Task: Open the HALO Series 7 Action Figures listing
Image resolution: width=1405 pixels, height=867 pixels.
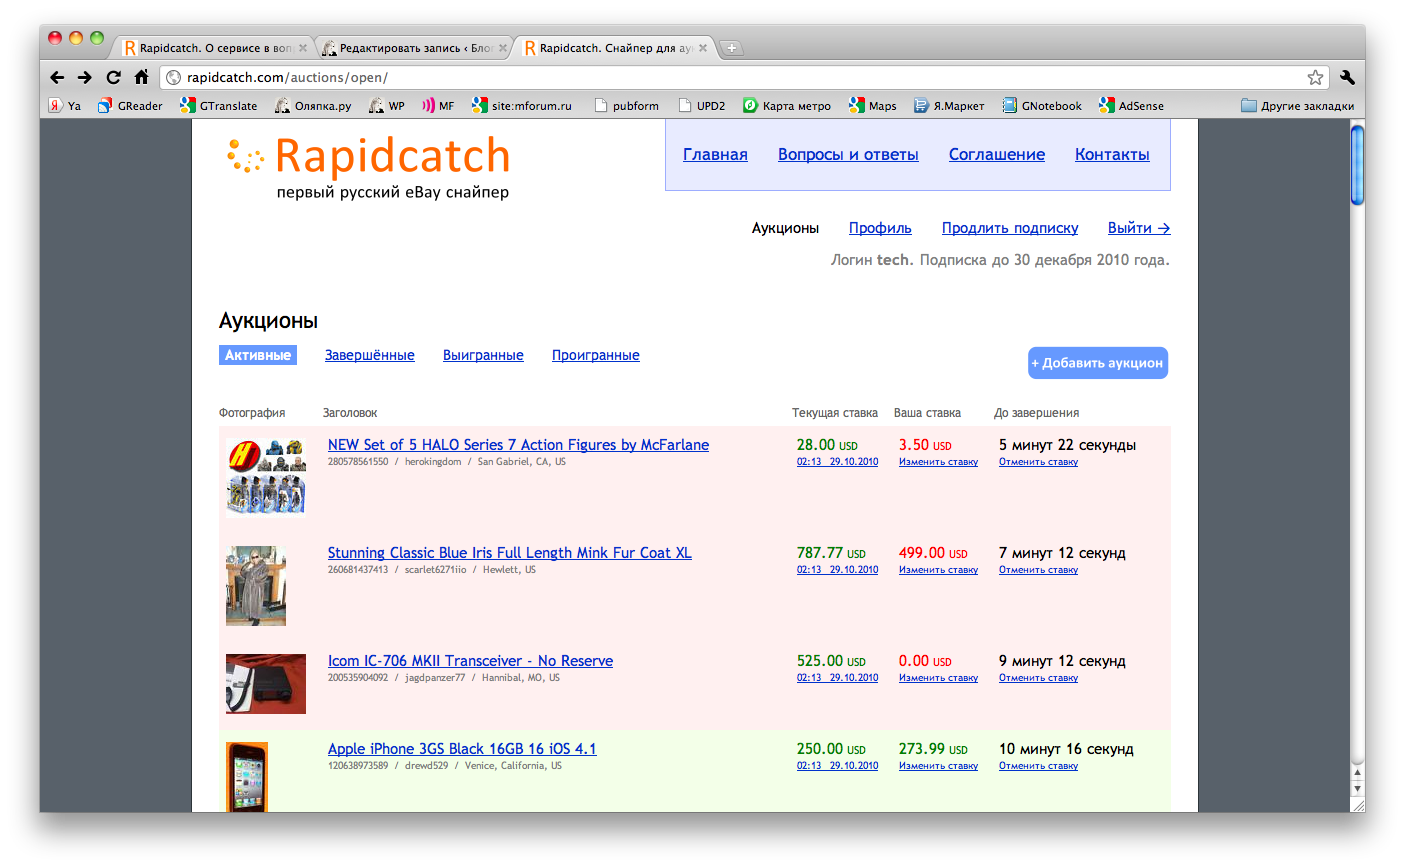Action: tap(518, 445)
